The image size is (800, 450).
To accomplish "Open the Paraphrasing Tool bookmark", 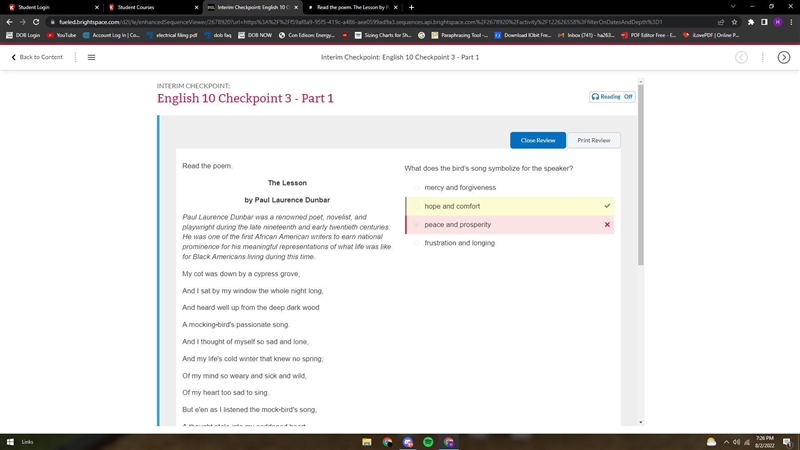I will point(460,35).
